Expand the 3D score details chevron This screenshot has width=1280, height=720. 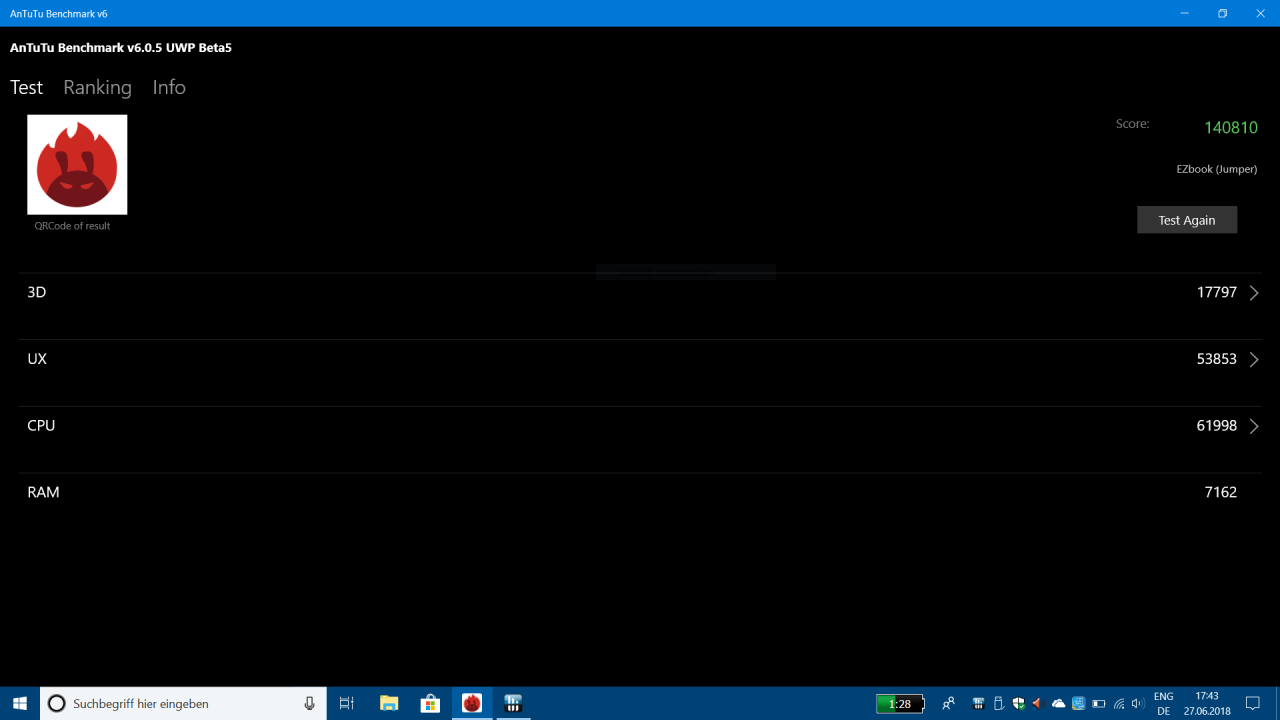tap(1254, 293)
